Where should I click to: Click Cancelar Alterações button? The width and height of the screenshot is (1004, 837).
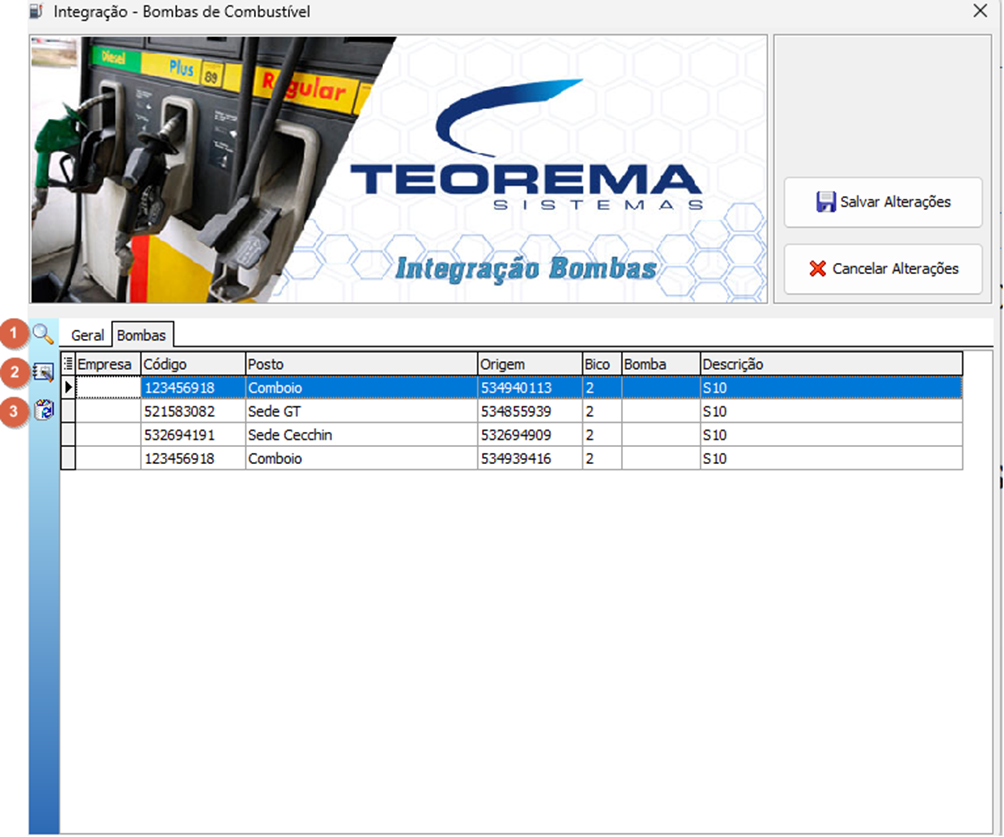click(883, 269)
